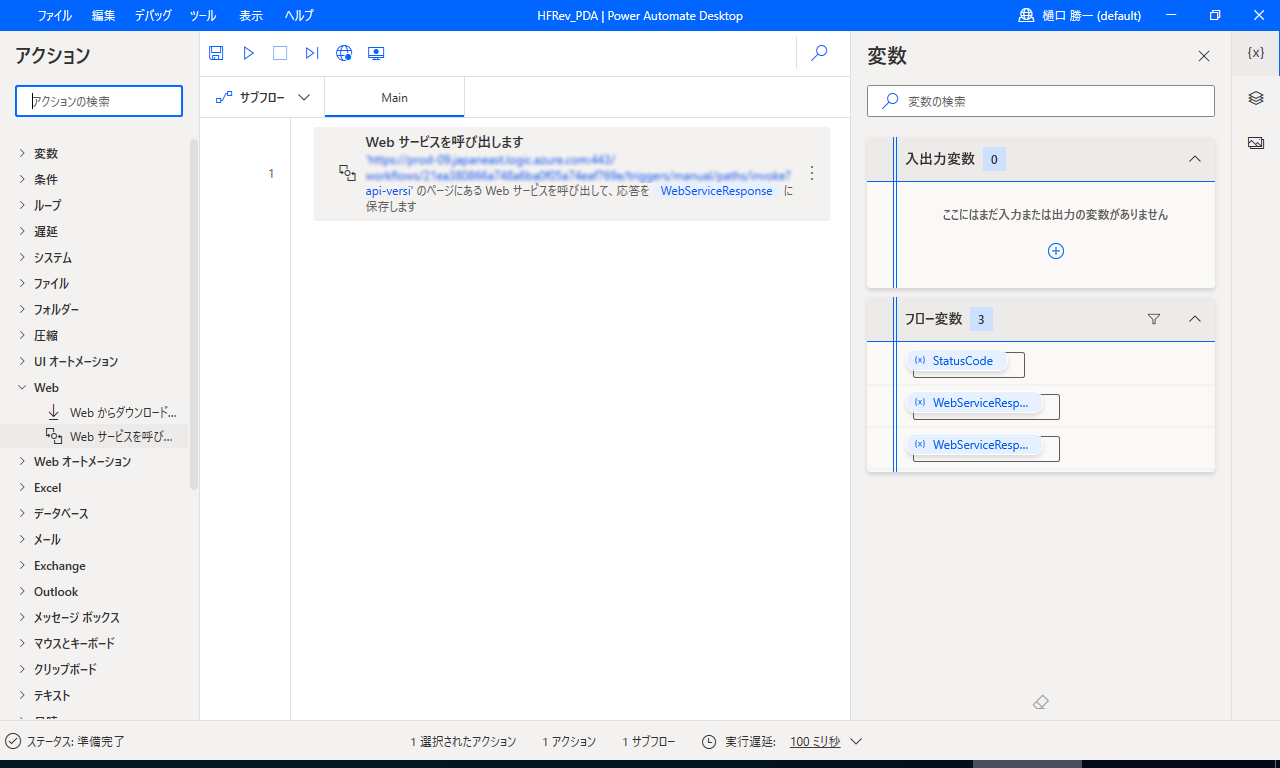This screenshot has height=768, width=1280.
Task: Select the second WebServiceResp... flow variable
Action: pos(975,403)
